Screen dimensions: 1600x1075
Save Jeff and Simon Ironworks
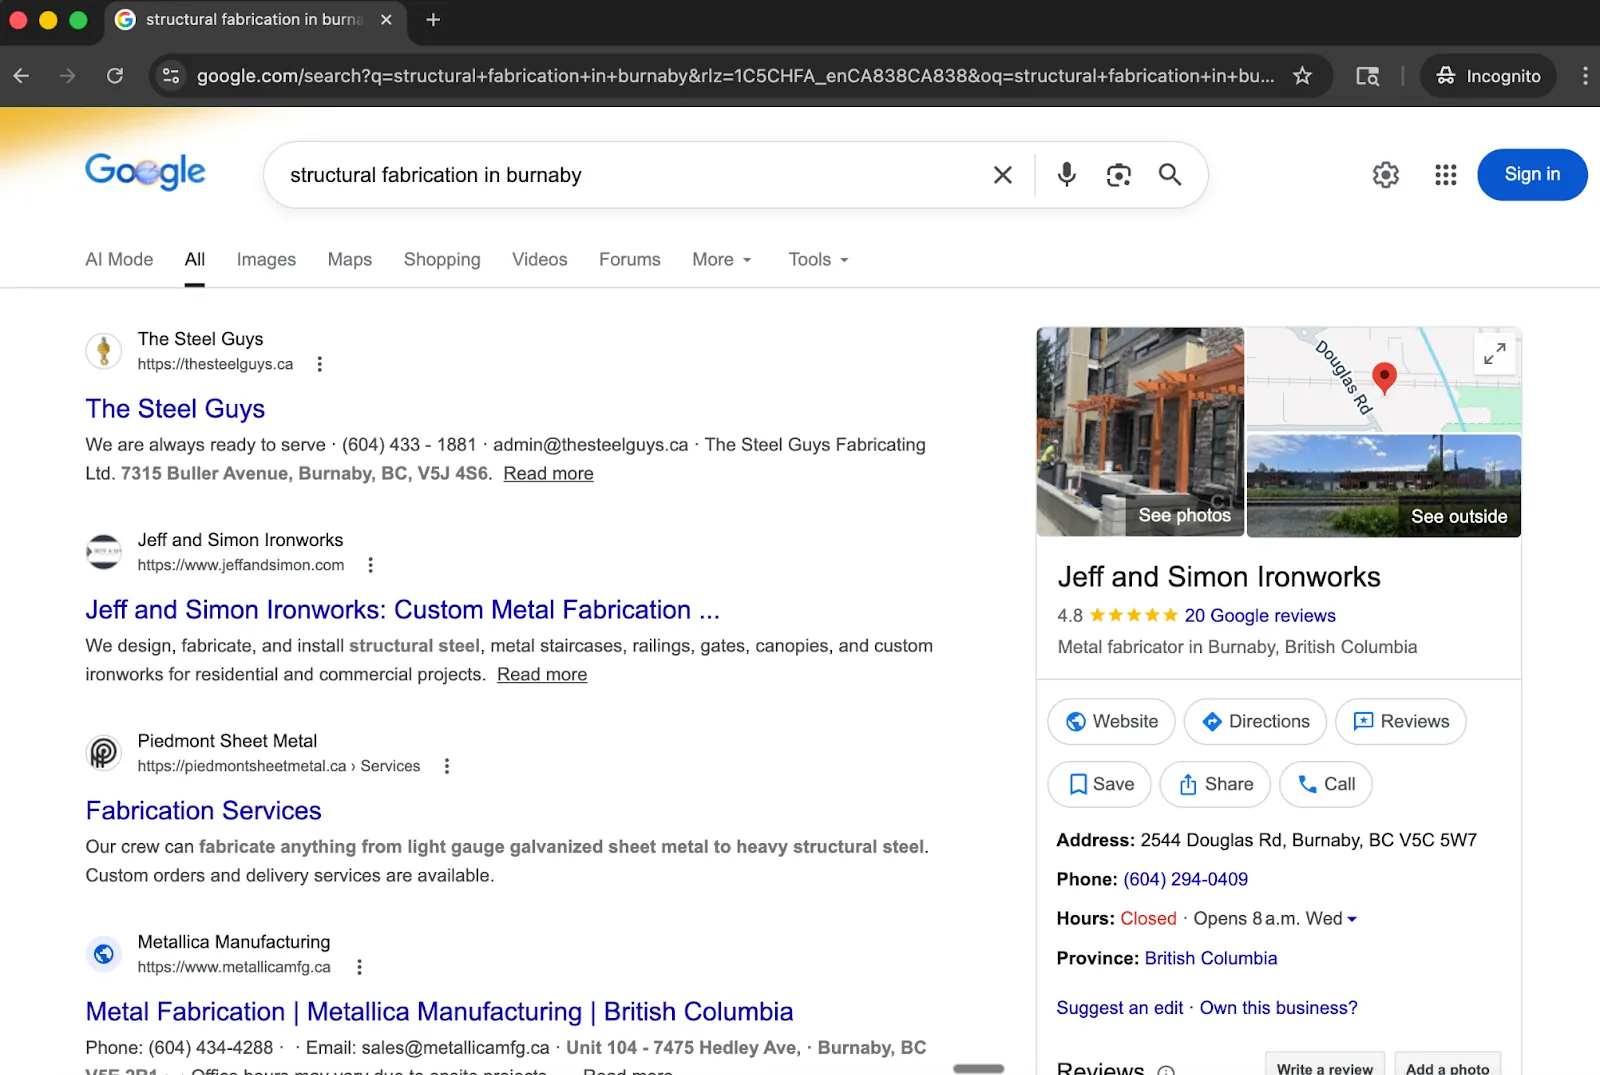(x=1099, y=785)
